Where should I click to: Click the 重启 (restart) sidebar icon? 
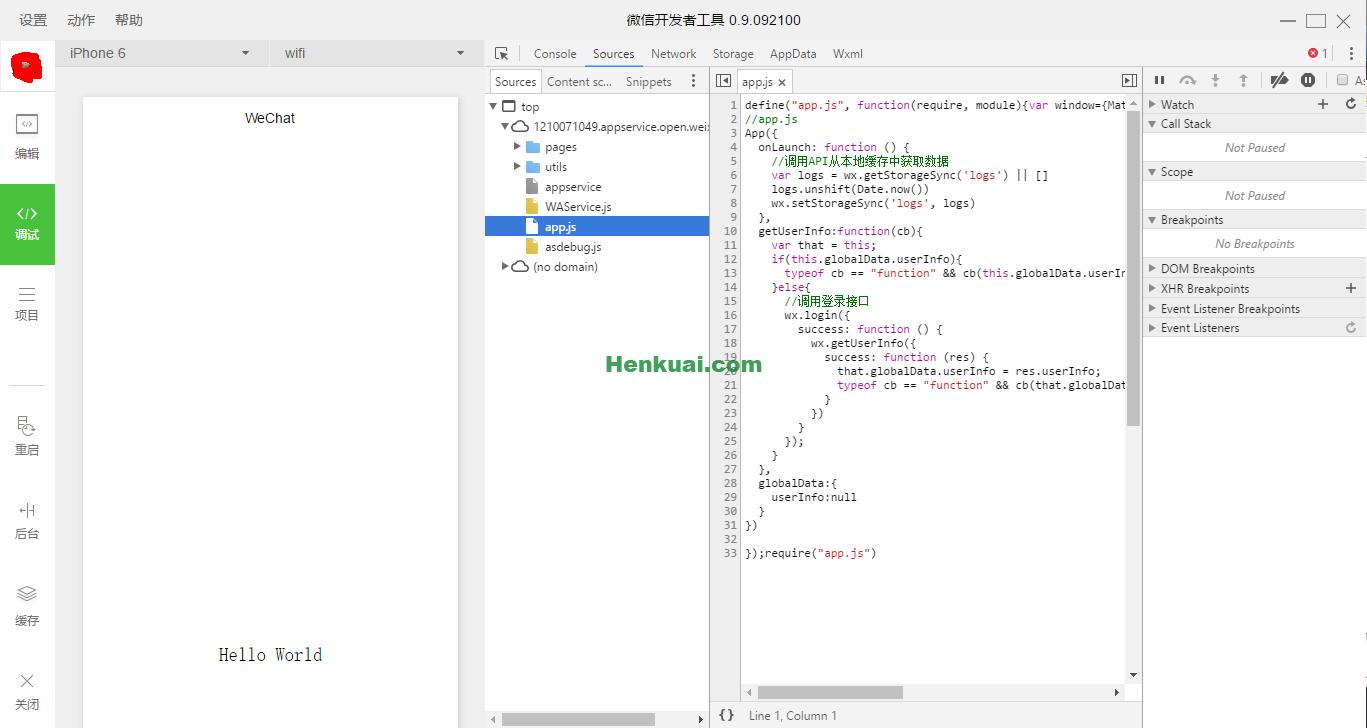click(27, 436)
